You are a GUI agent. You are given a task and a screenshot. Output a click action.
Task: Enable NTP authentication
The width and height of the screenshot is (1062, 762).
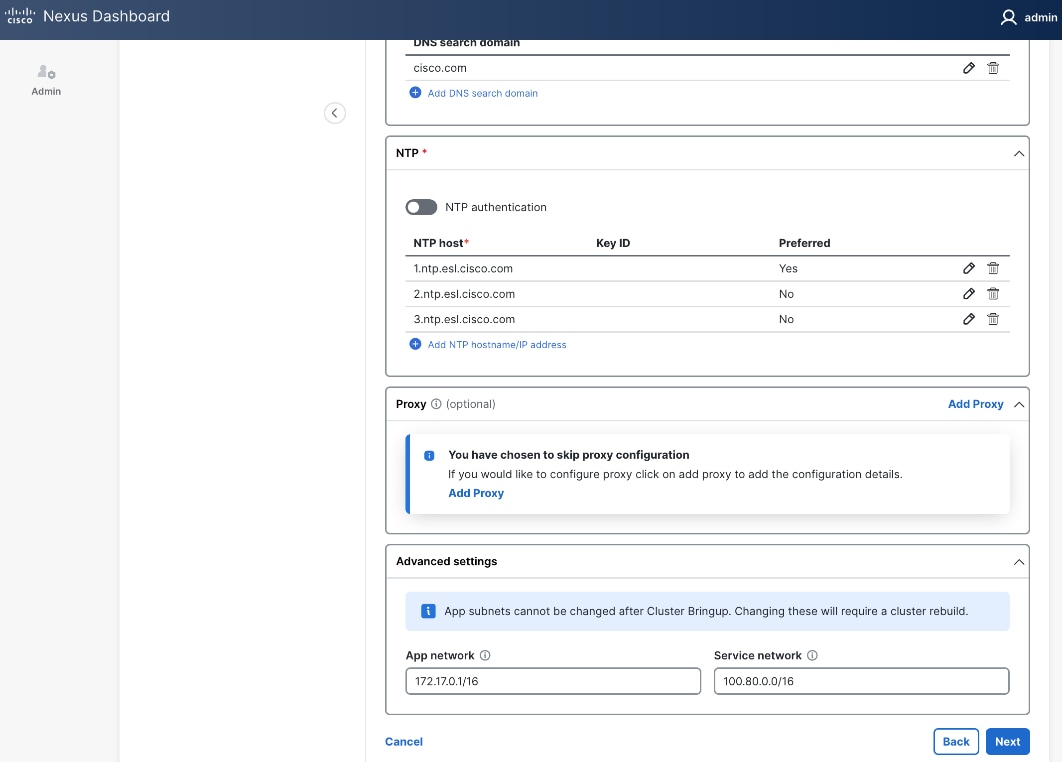click(x=421, y=207)
